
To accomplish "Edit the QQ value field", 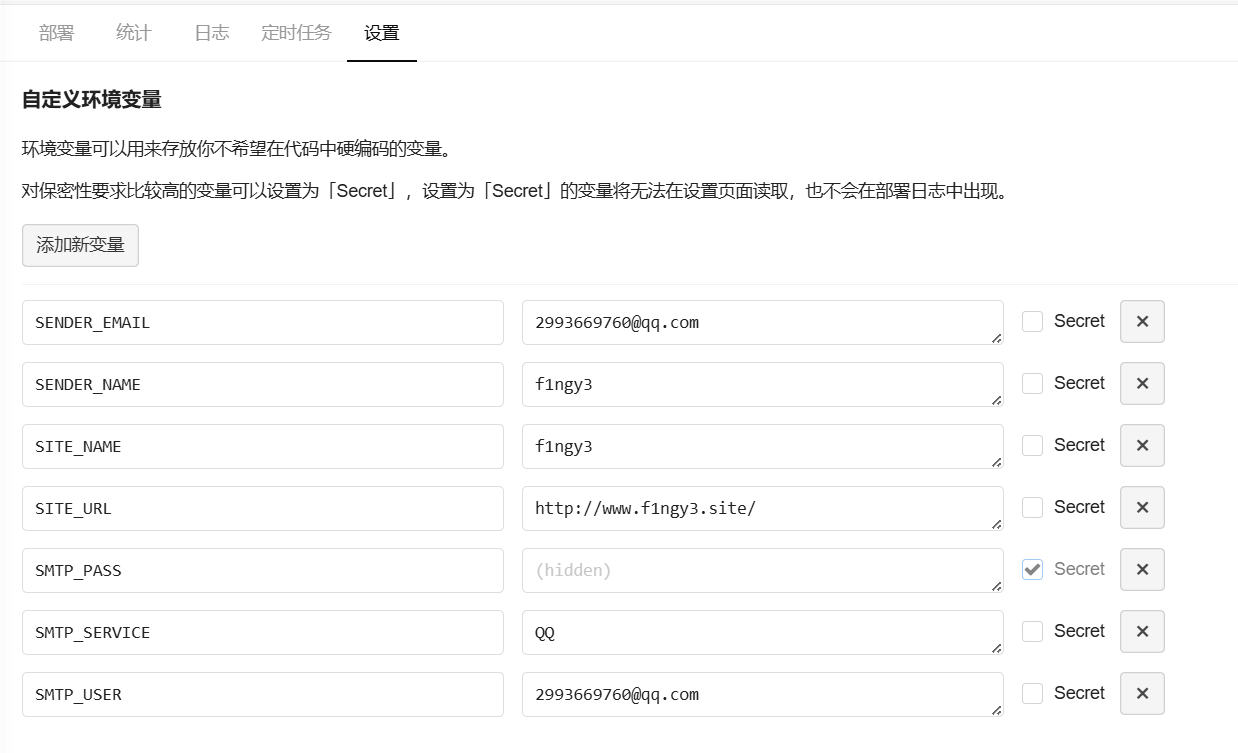I will (763, 632).
